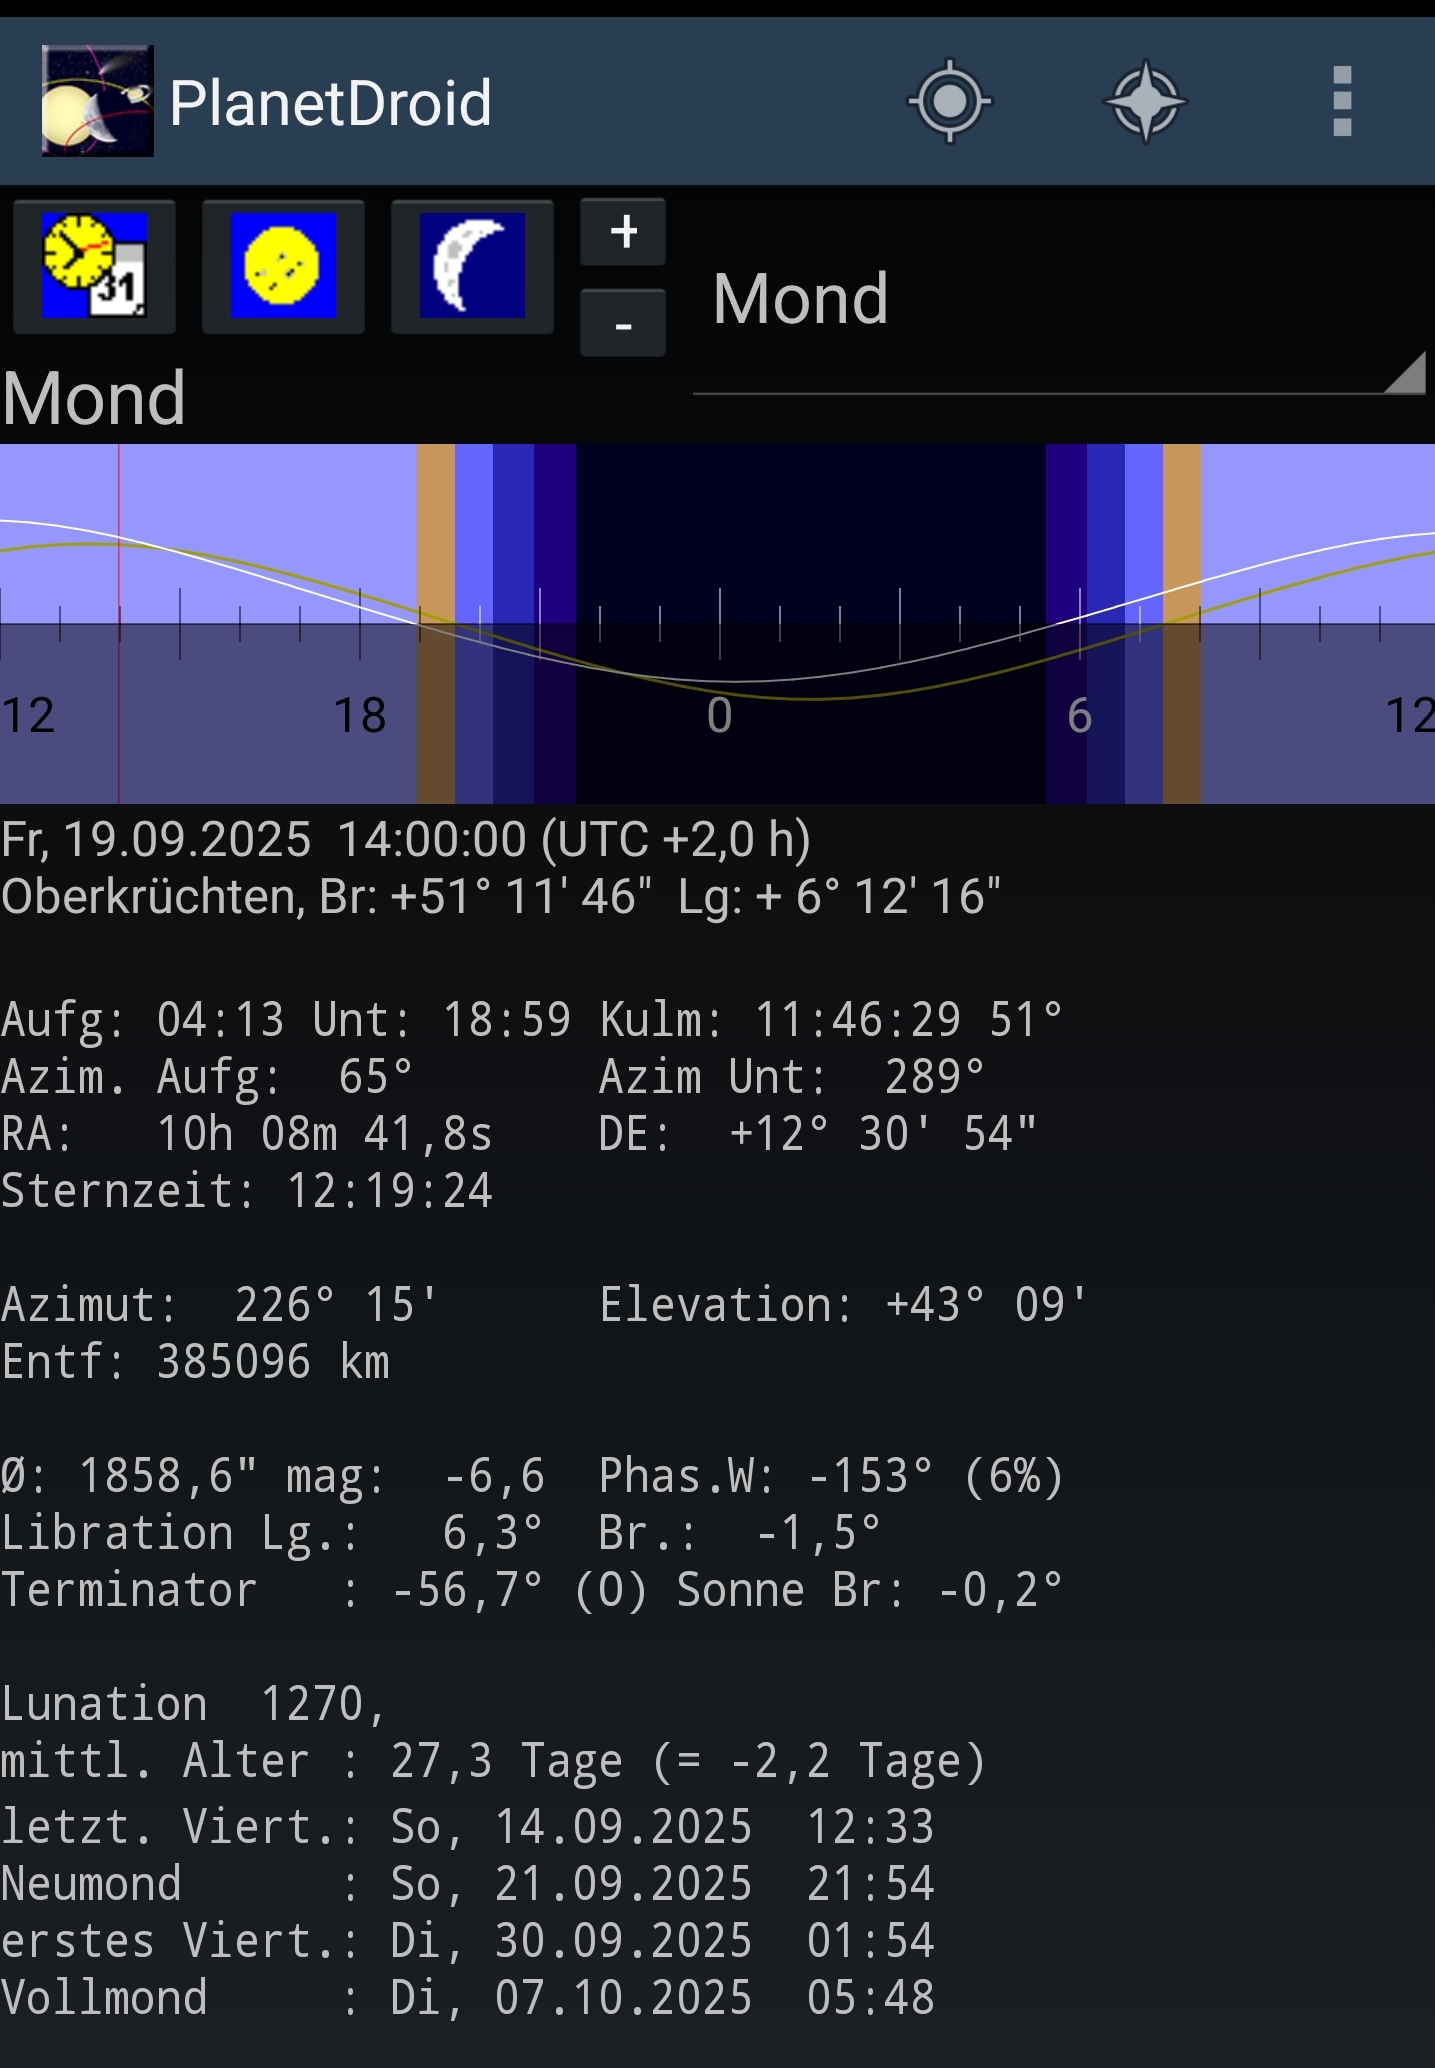Tap libration Br.: -1,5° value

click(x=740, y=1533)
